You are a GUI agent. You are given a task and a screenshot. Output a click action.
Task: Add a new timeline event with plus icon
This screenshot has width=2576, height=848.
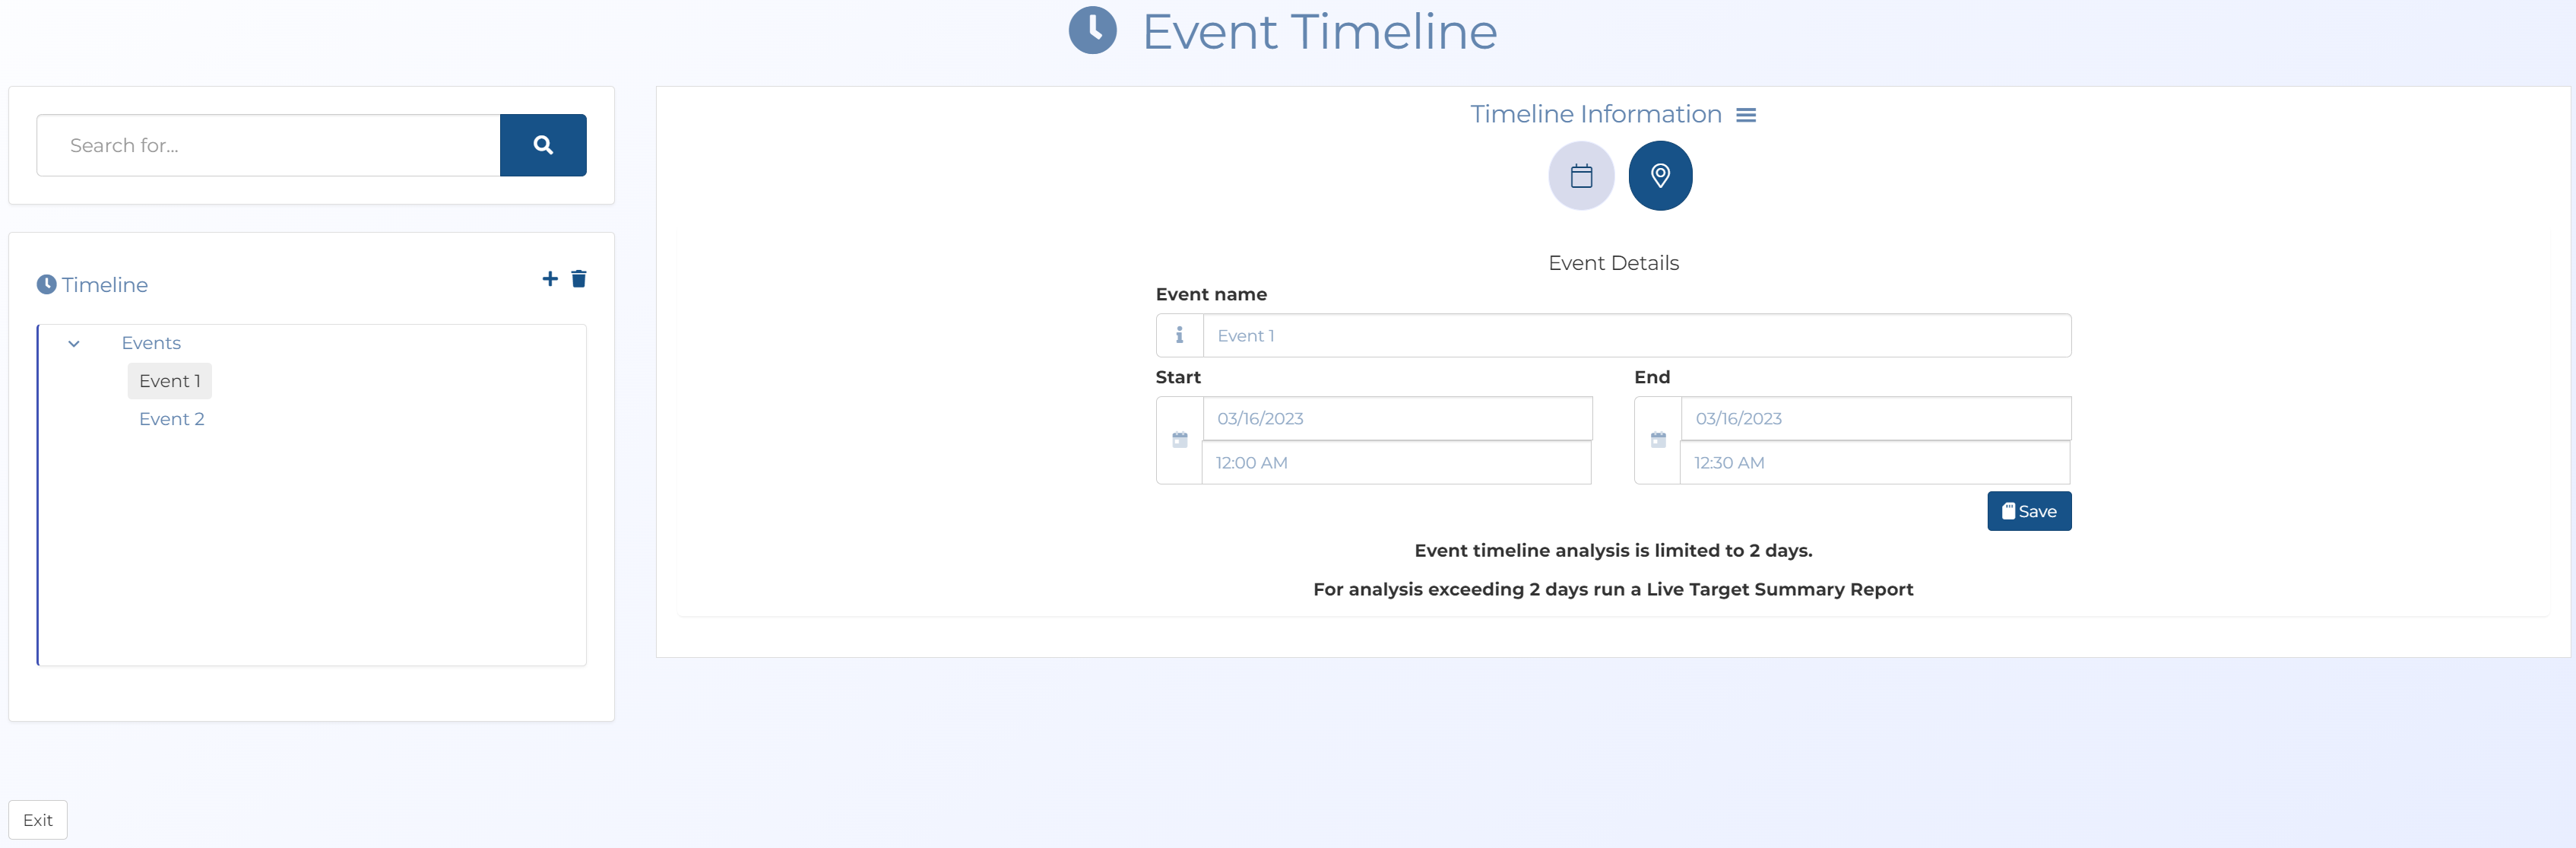549,279
